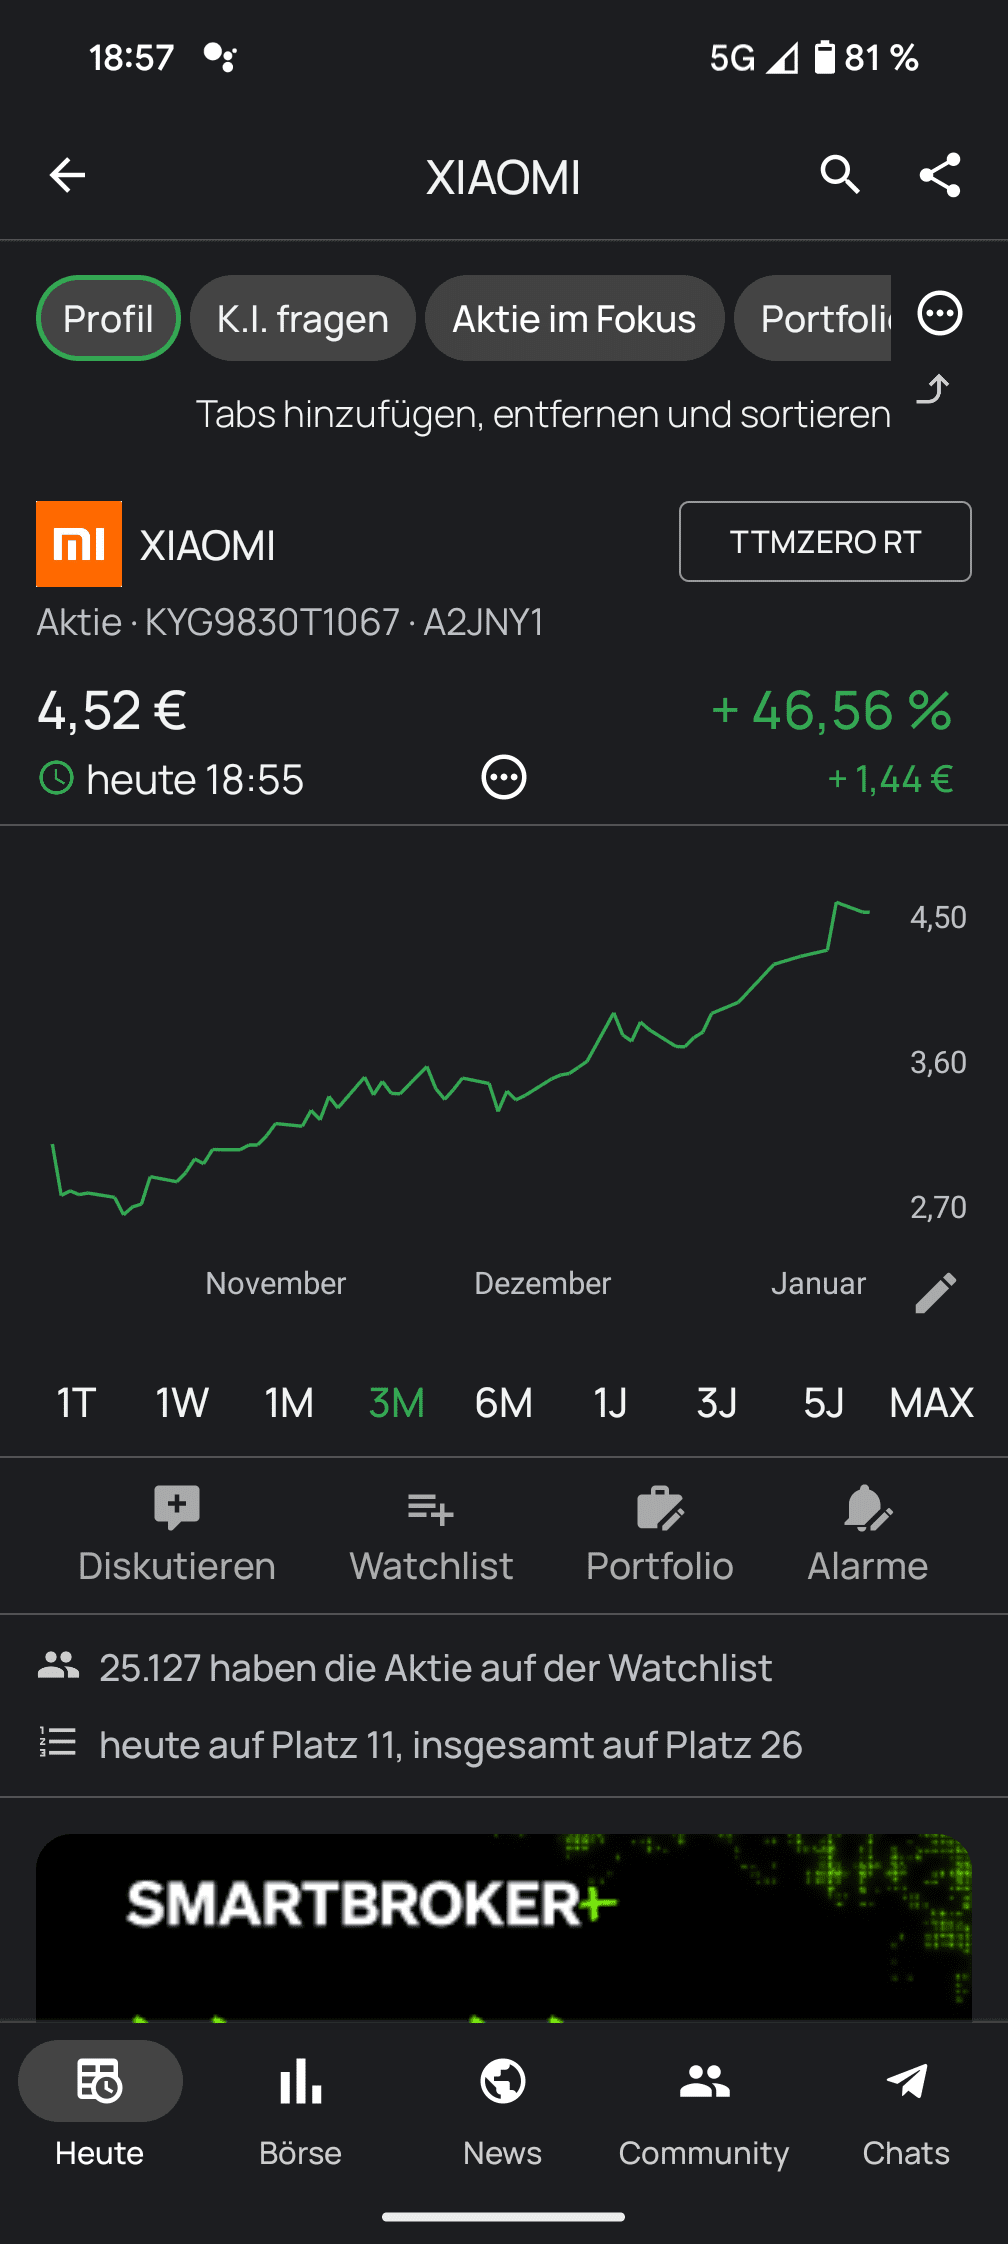This screenshot has width=1008, height=2244.
Task: Open the TTMZERO RT exchange selector
Action: pyautogui.click(x=825, y=541)
